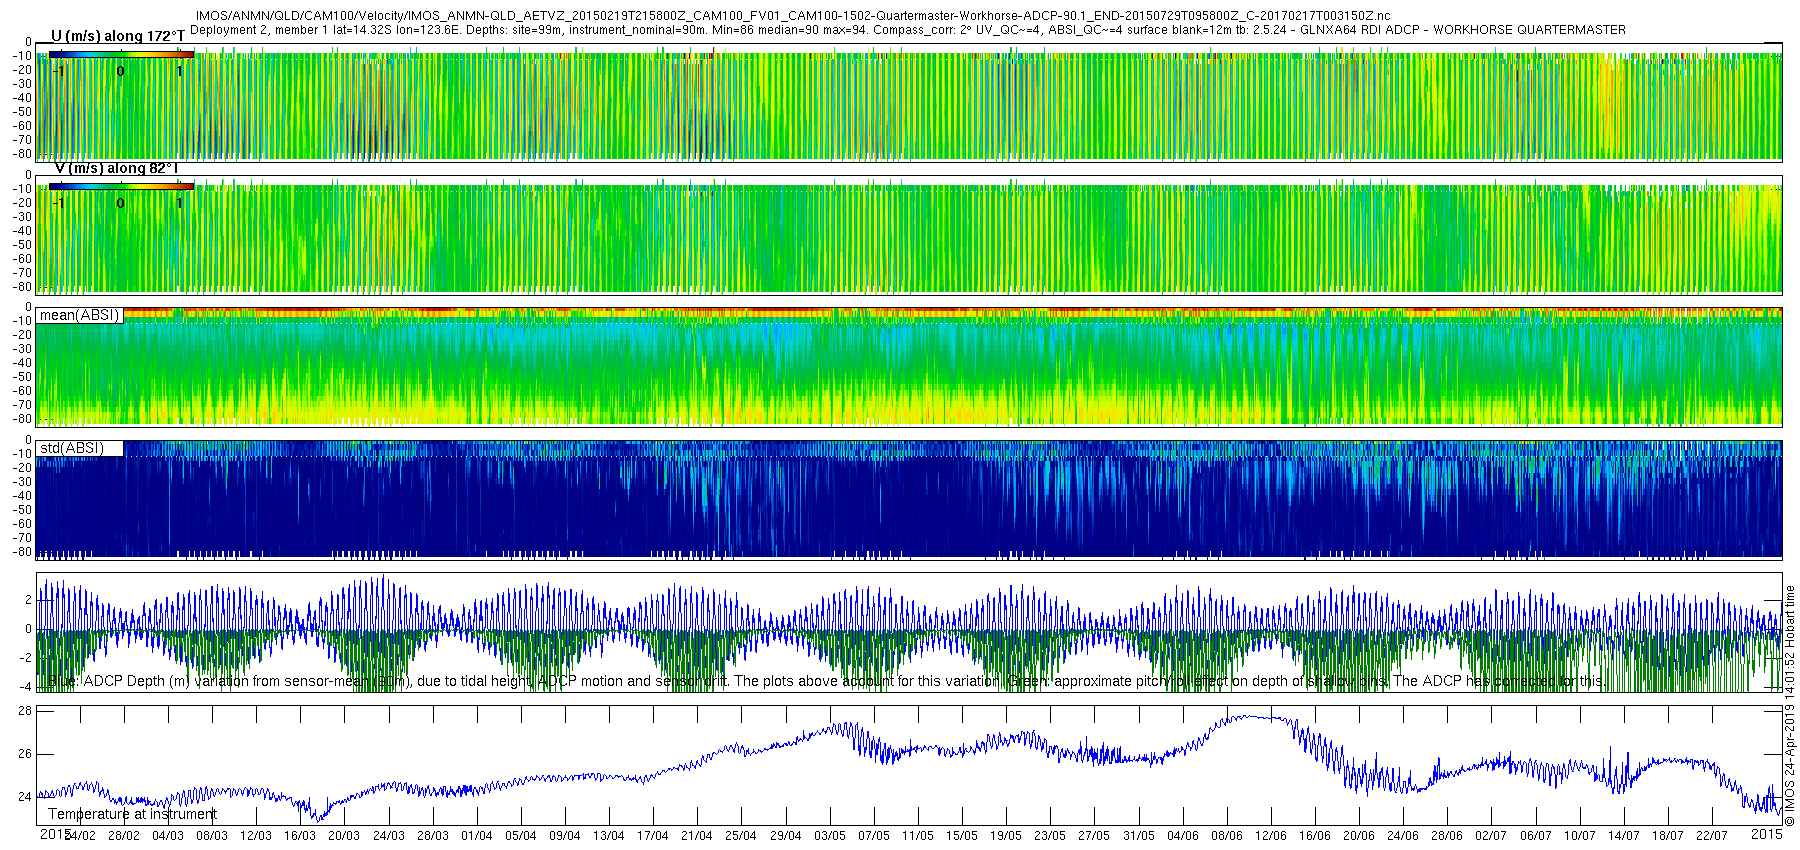Click the file path title line at top
The height and width of the screenshot is (850, 1800).
point(793,16)
